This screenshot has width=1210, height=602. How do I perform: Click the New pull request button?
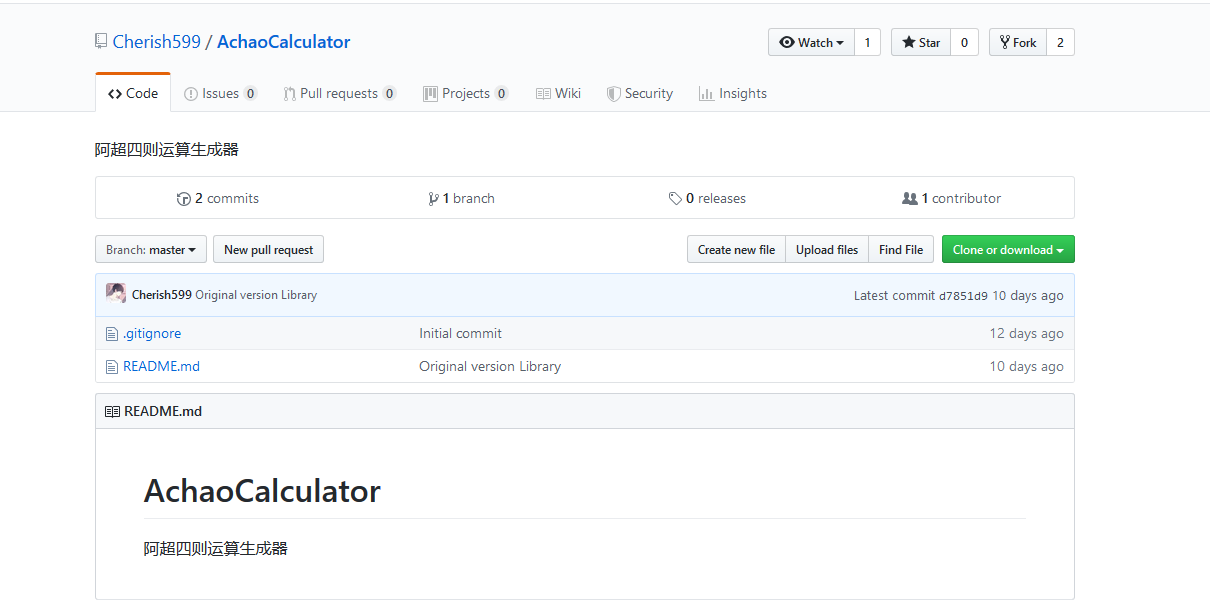pos(268,250)
